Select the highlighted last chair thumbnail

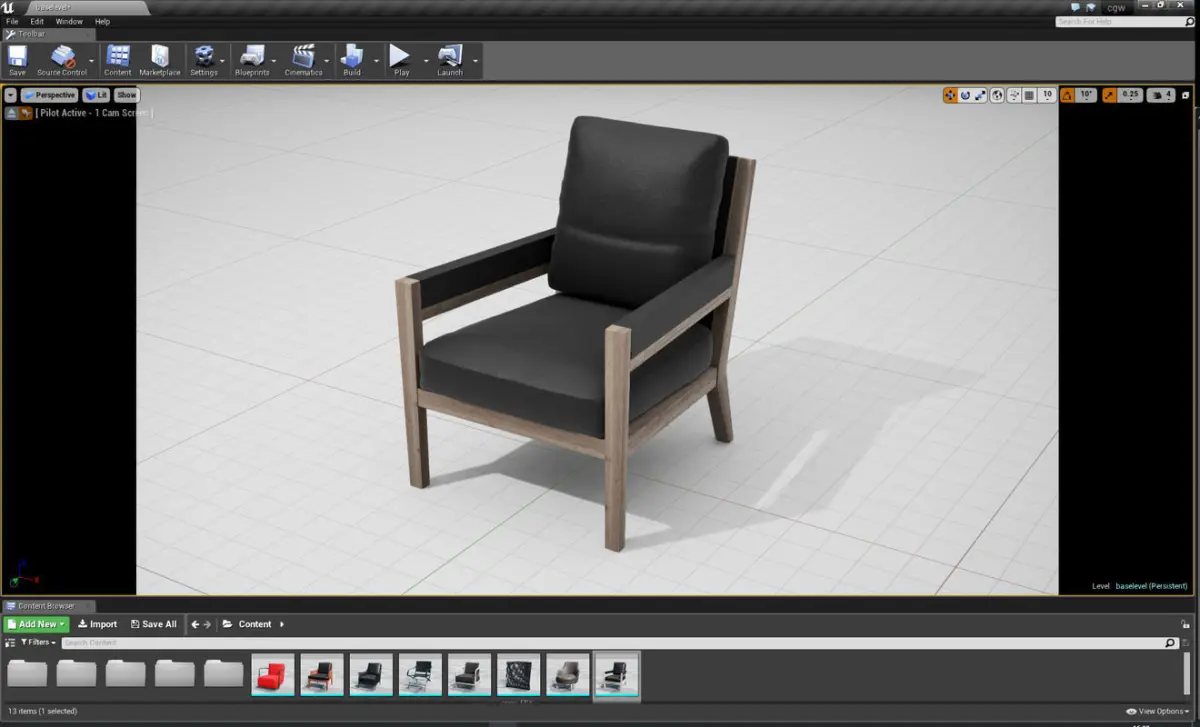pos(616,676)
